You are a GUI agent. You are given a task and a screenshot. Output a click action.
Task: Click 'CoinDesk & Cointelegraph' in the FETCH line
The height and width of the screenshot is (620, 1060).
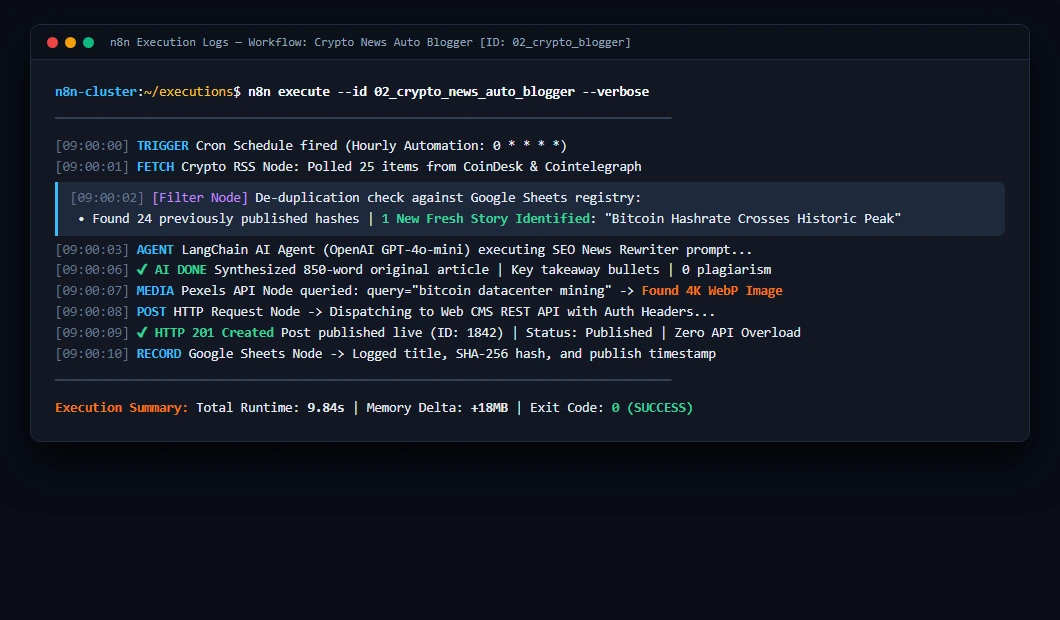[552, 166]
